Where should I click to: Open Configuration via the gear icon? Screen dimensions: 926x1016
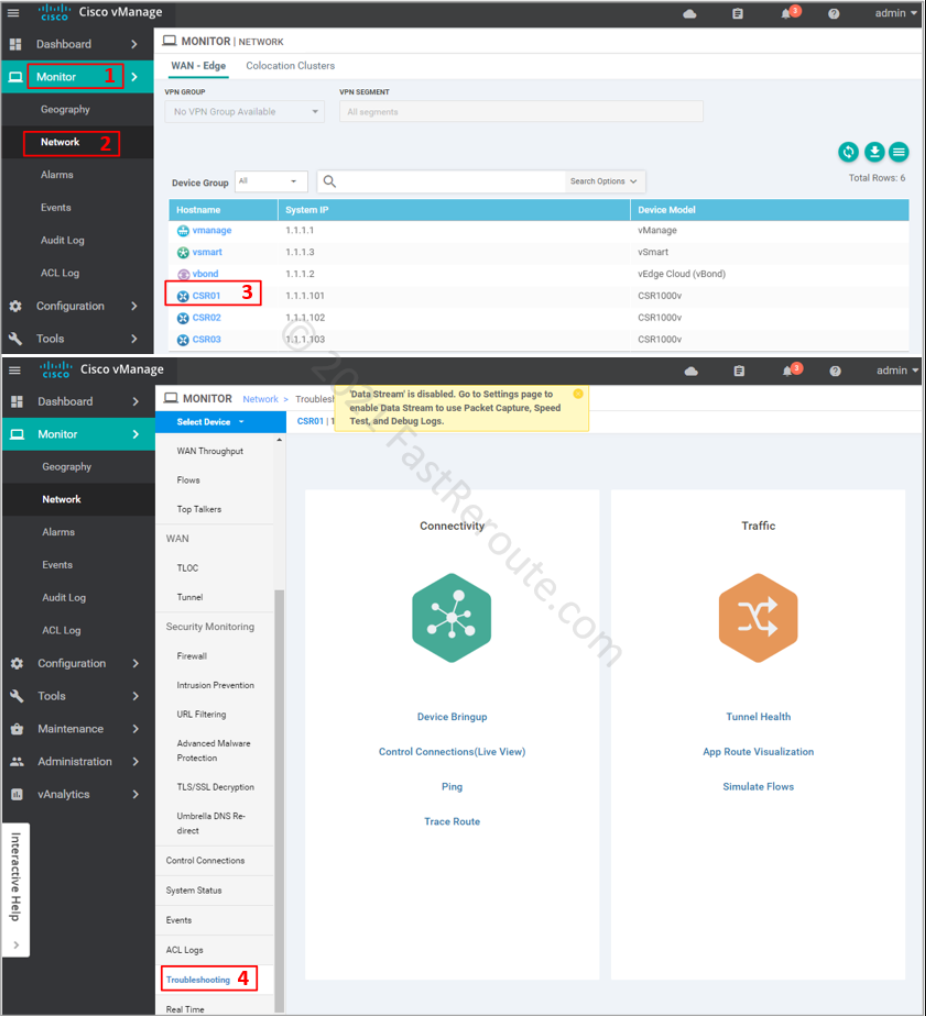click(16, 306)
